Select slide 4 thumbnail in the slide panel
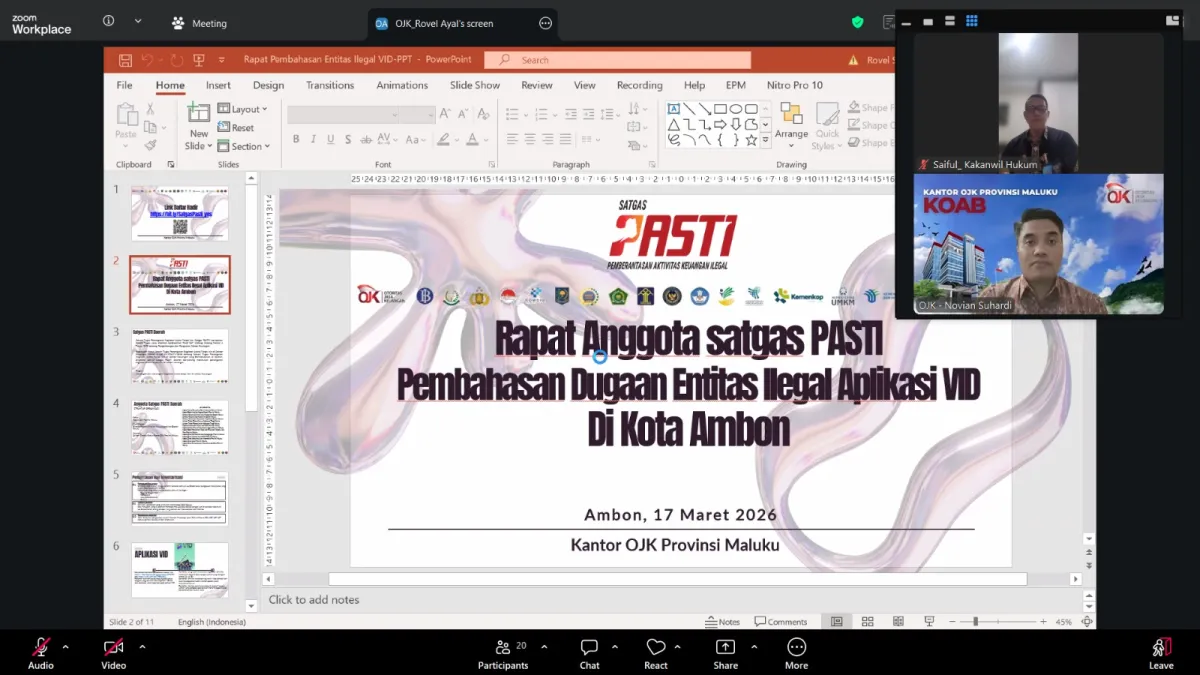1200x675 pixels. [x=180, y=427]
